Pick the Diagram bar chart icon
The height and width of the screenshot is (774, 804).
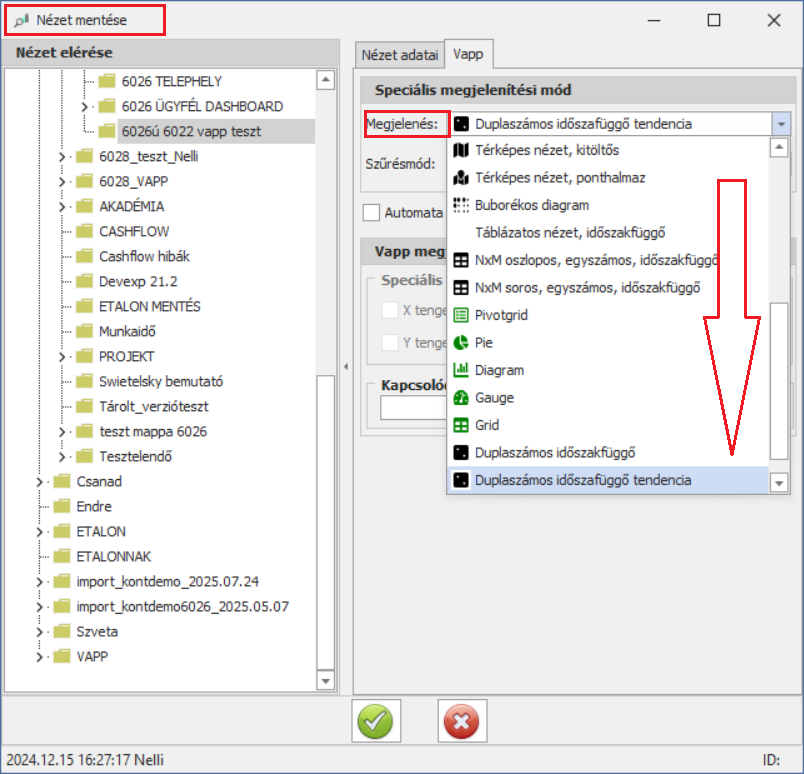point(461,370)
